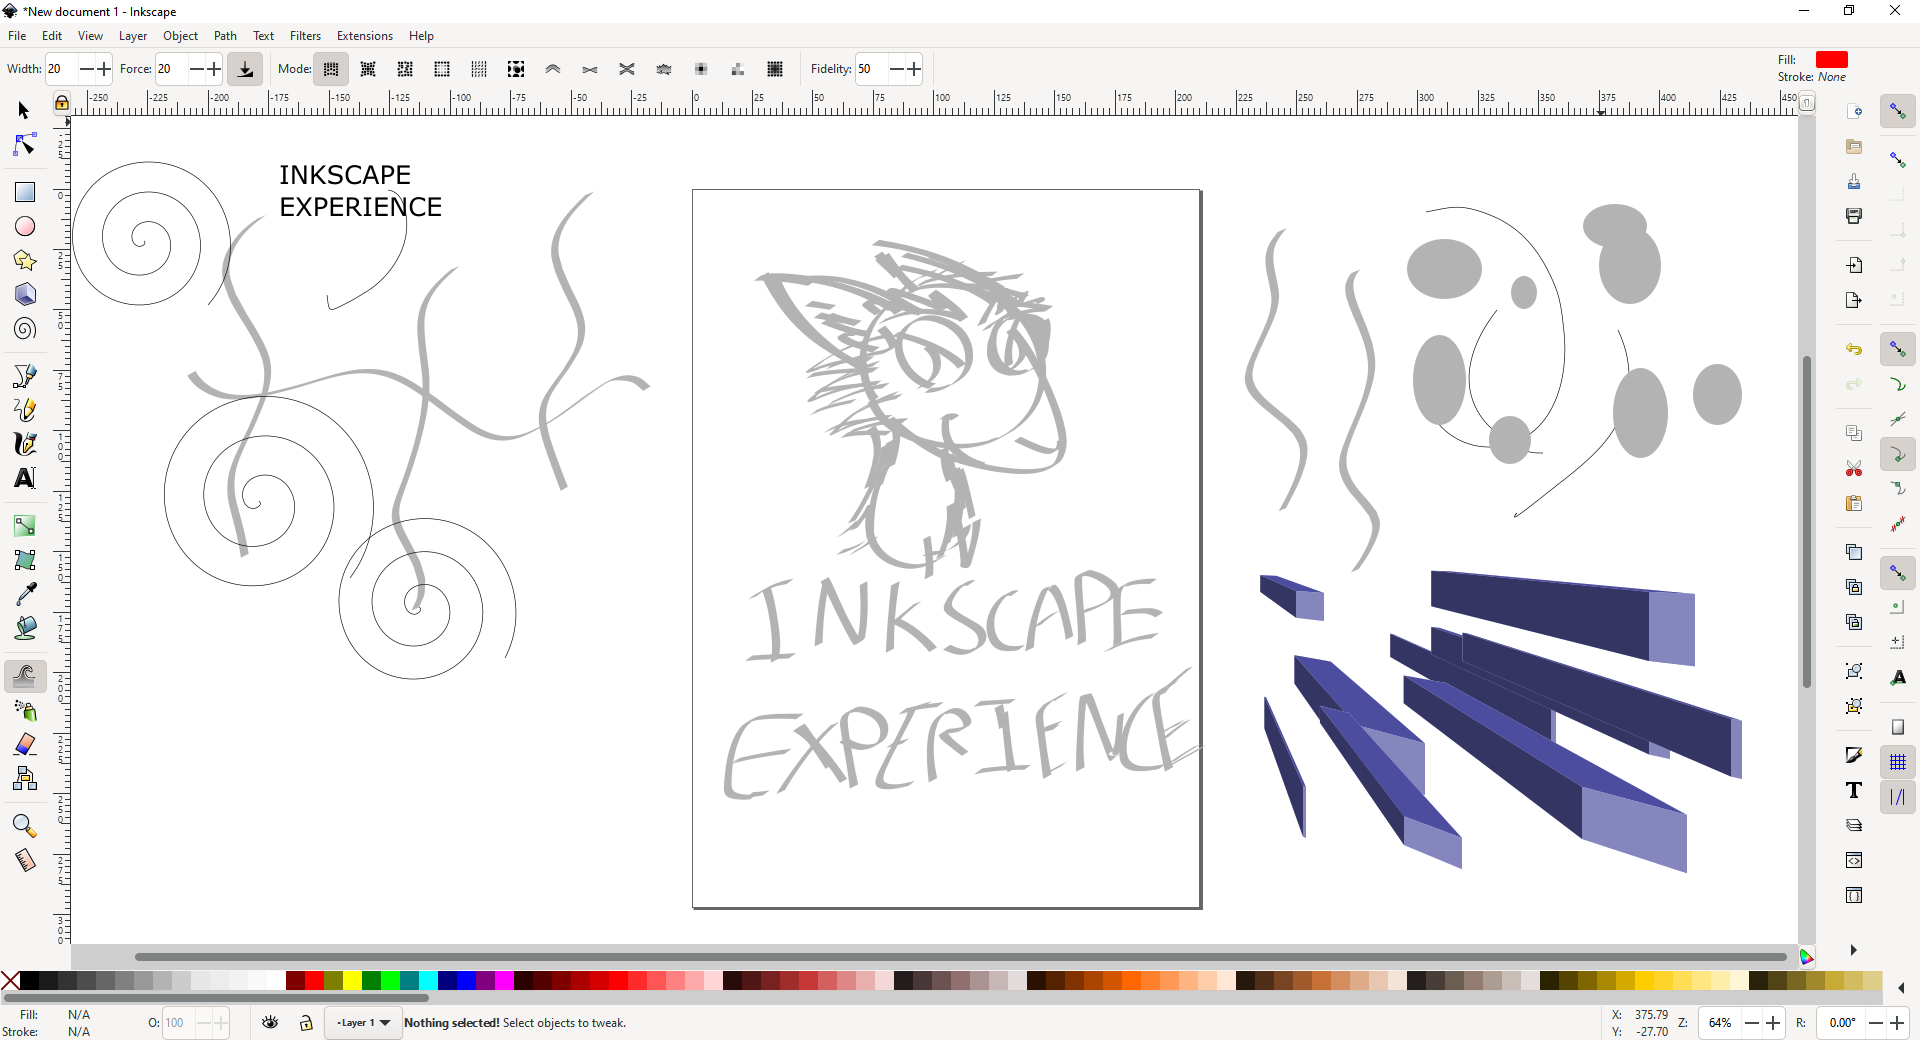Choose the Push paths tweak mode
This screenshot has width=1920, height=1040.
click(553, 69)
